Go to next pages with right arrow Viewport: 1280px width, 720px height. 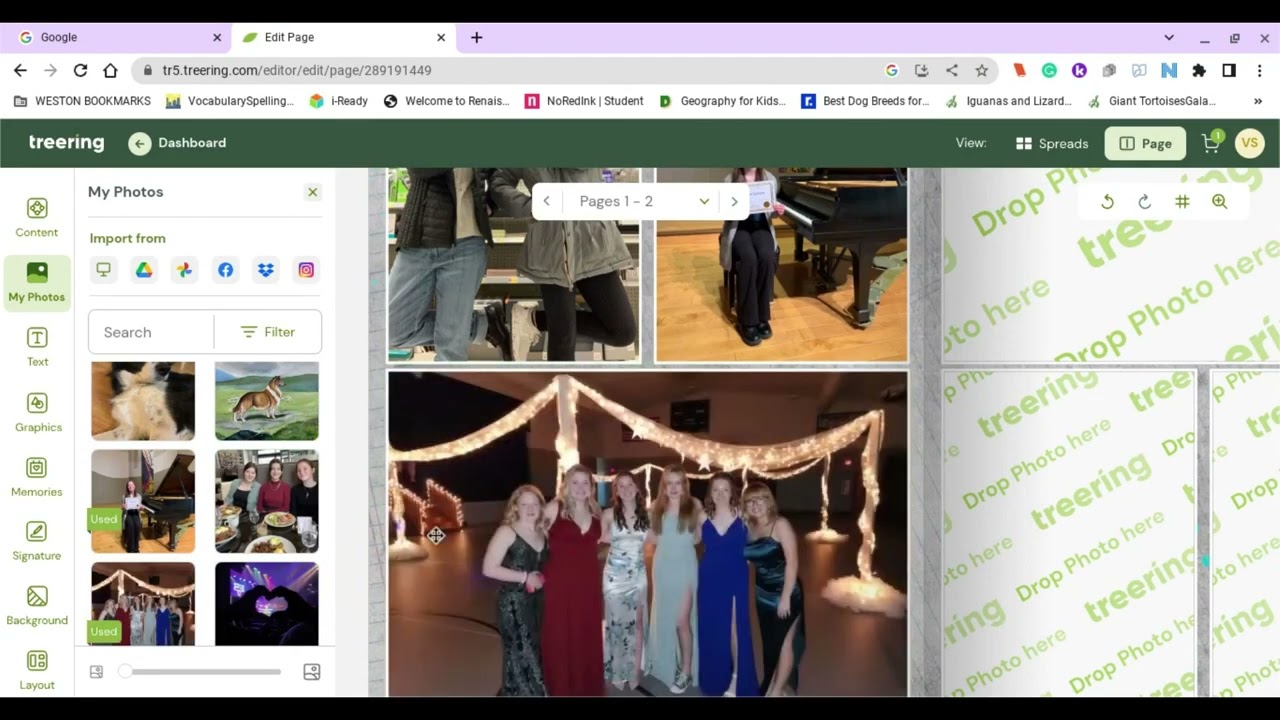tap(734, 202)
